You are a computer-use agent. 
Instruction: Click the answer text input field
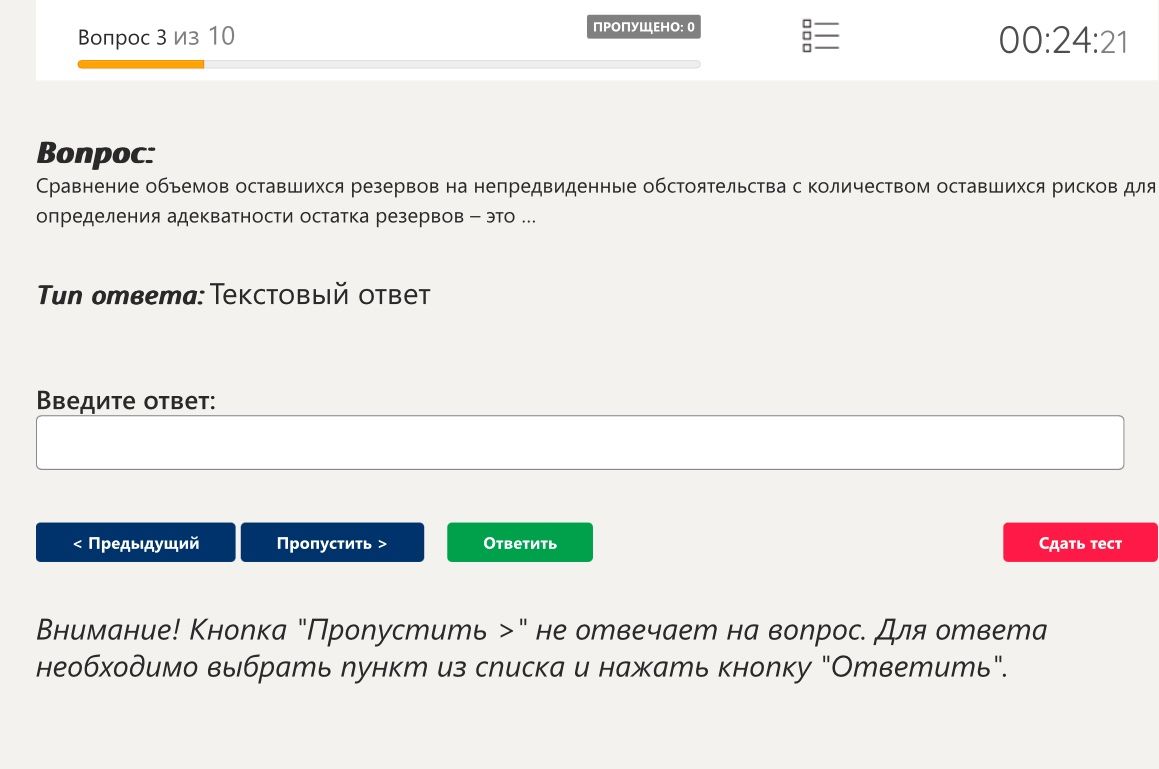[x=580, y=442]
